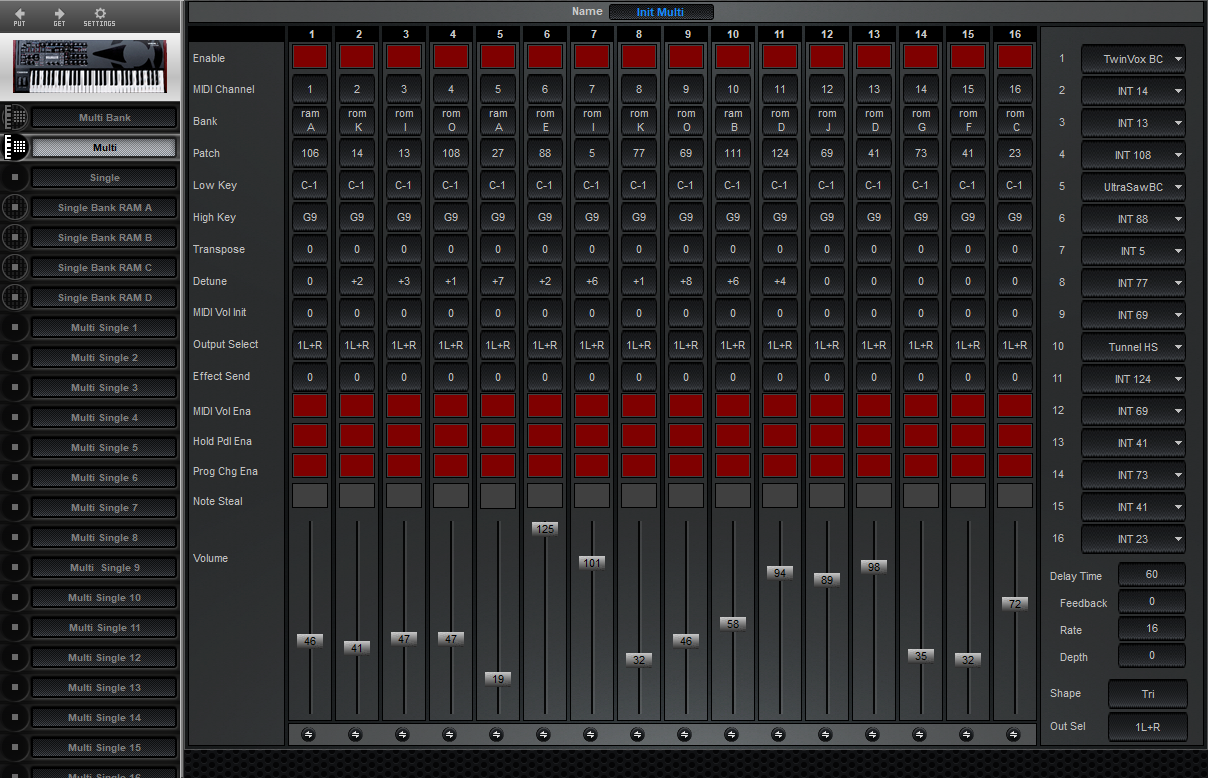Switch to Multi Single 3
This screenshot has height=778, width=1208.
coord(104,388)
